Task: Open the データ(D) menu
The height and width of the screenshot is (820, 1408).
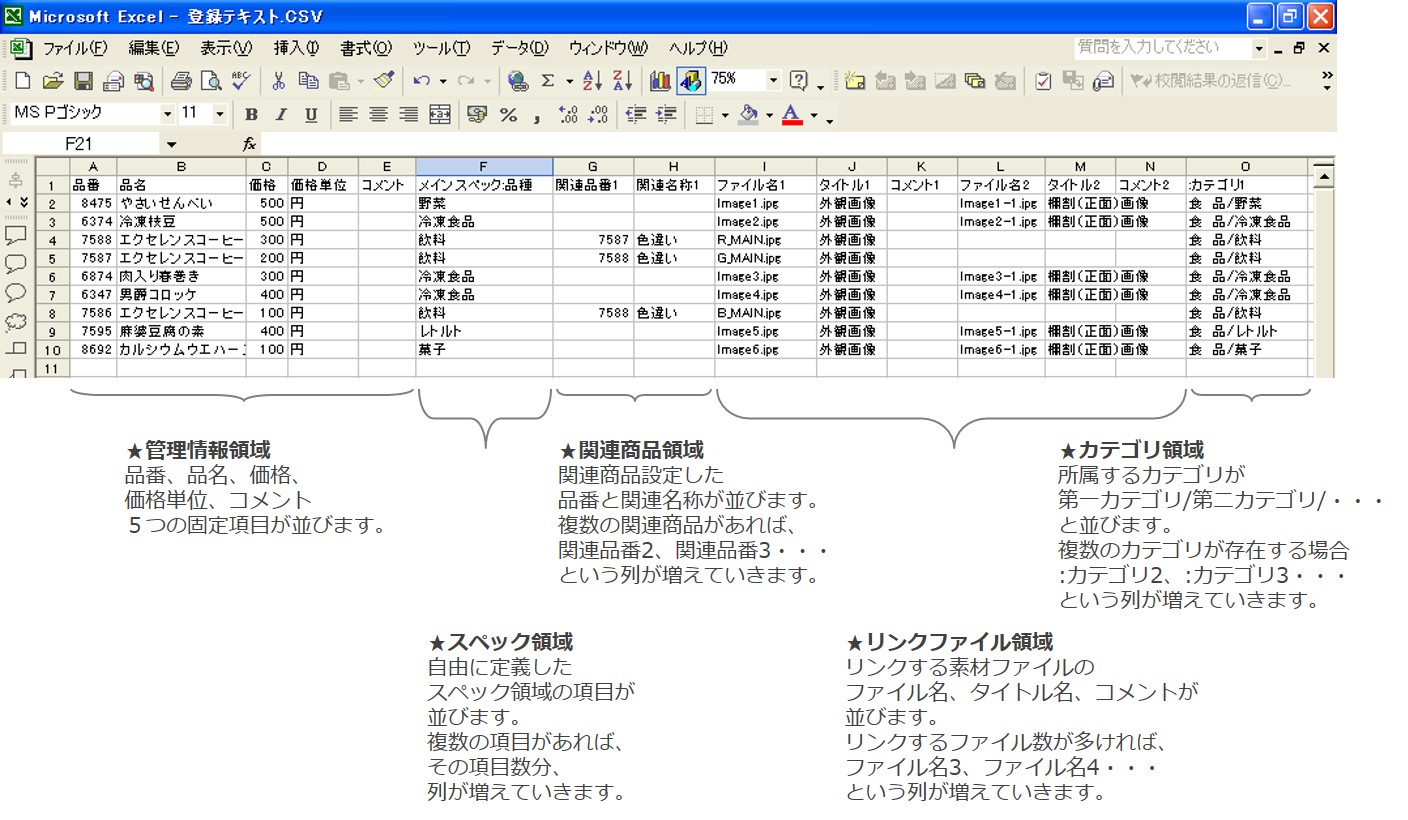Action: click(x=519, y=48)
